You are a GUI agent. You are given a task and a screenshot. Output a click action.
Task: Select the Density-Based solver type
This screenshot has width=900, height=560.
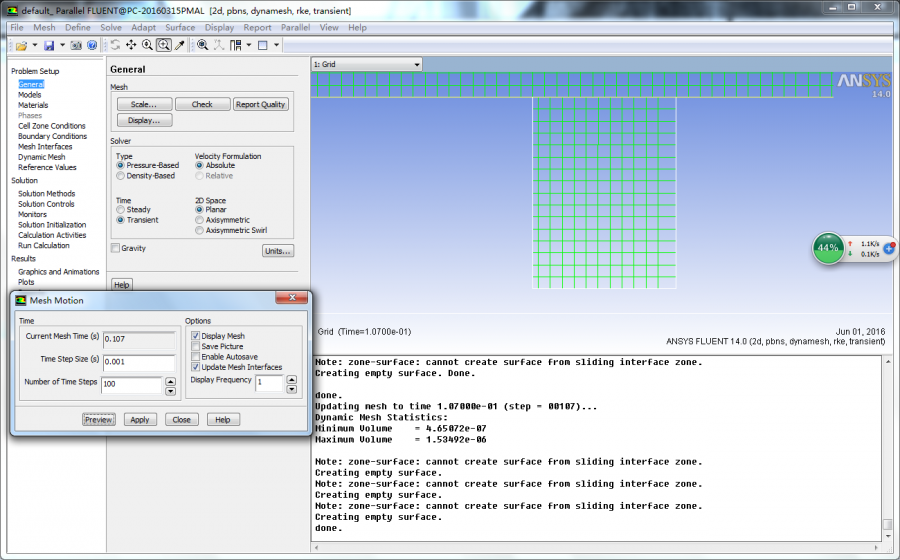point(121,176)
